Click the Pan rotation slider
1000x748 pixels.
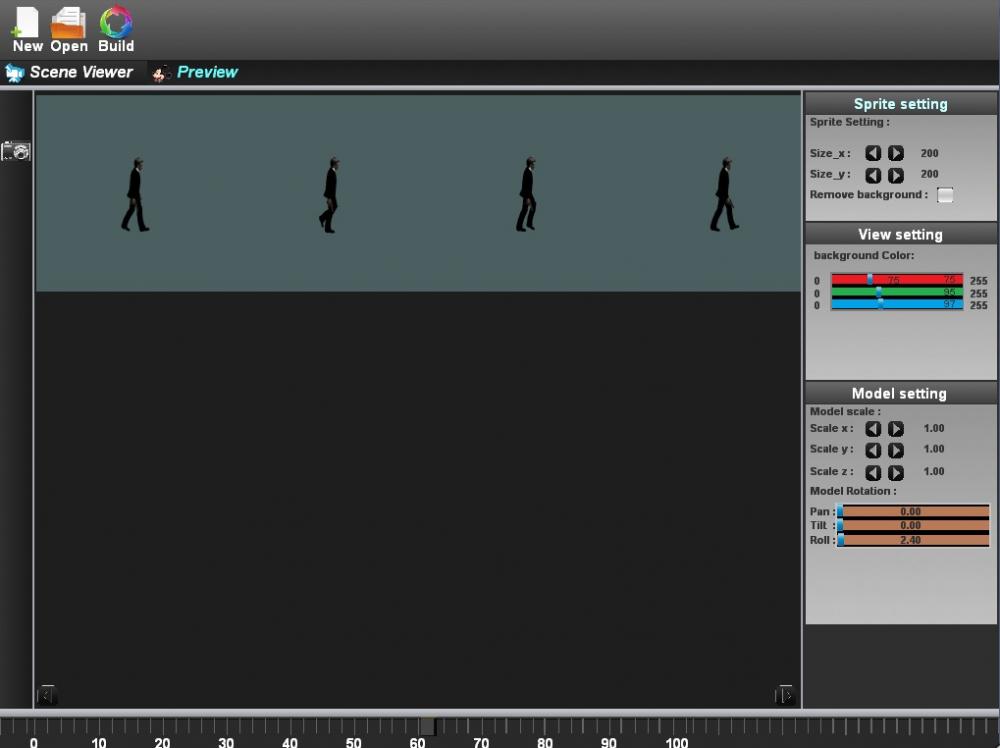pos(913,511)
